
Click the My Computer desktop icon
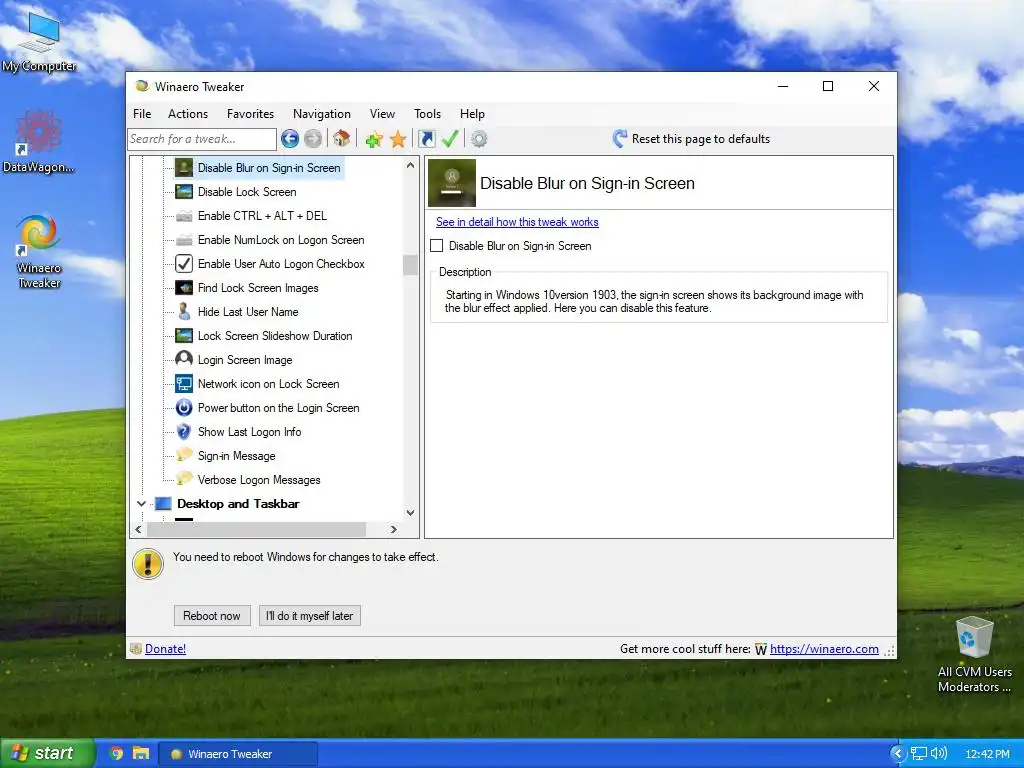click(x=39, y=42)
